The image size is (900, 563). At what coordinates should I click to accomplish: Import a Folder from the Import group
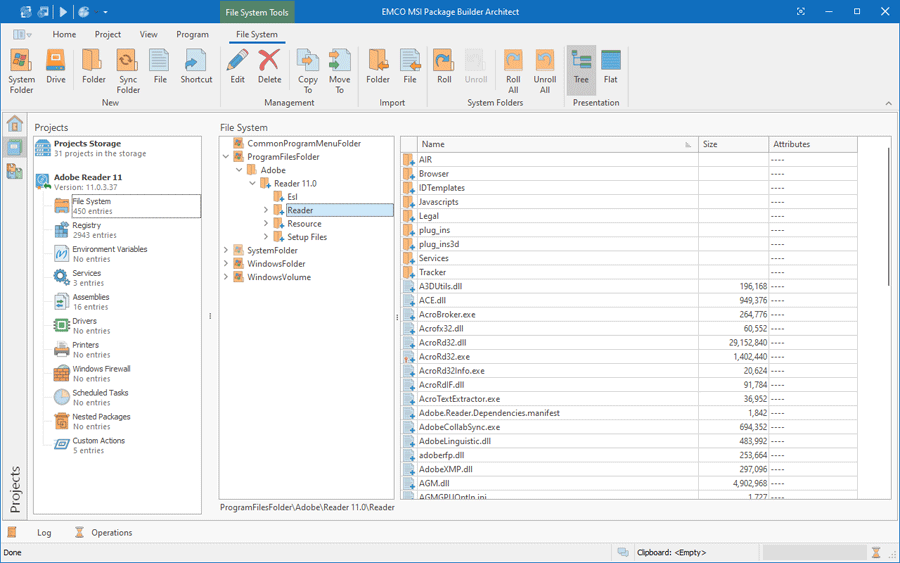point(378,67)
